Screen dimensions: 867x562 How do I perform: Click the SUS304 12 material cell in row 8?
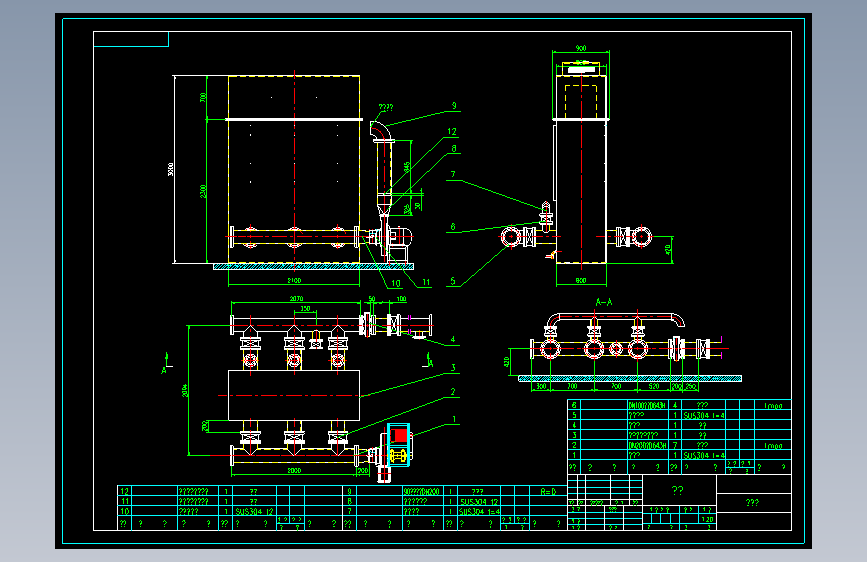click(479, 502)
